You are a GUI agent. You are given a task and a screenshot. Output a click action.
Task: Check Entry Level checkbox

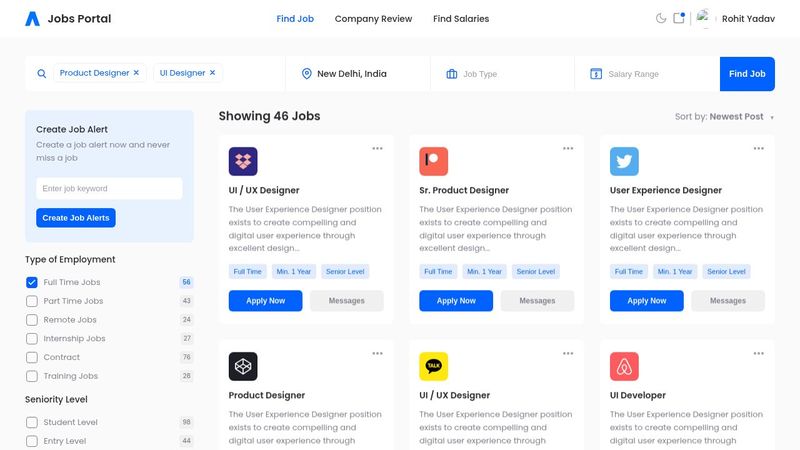[32, 441]
